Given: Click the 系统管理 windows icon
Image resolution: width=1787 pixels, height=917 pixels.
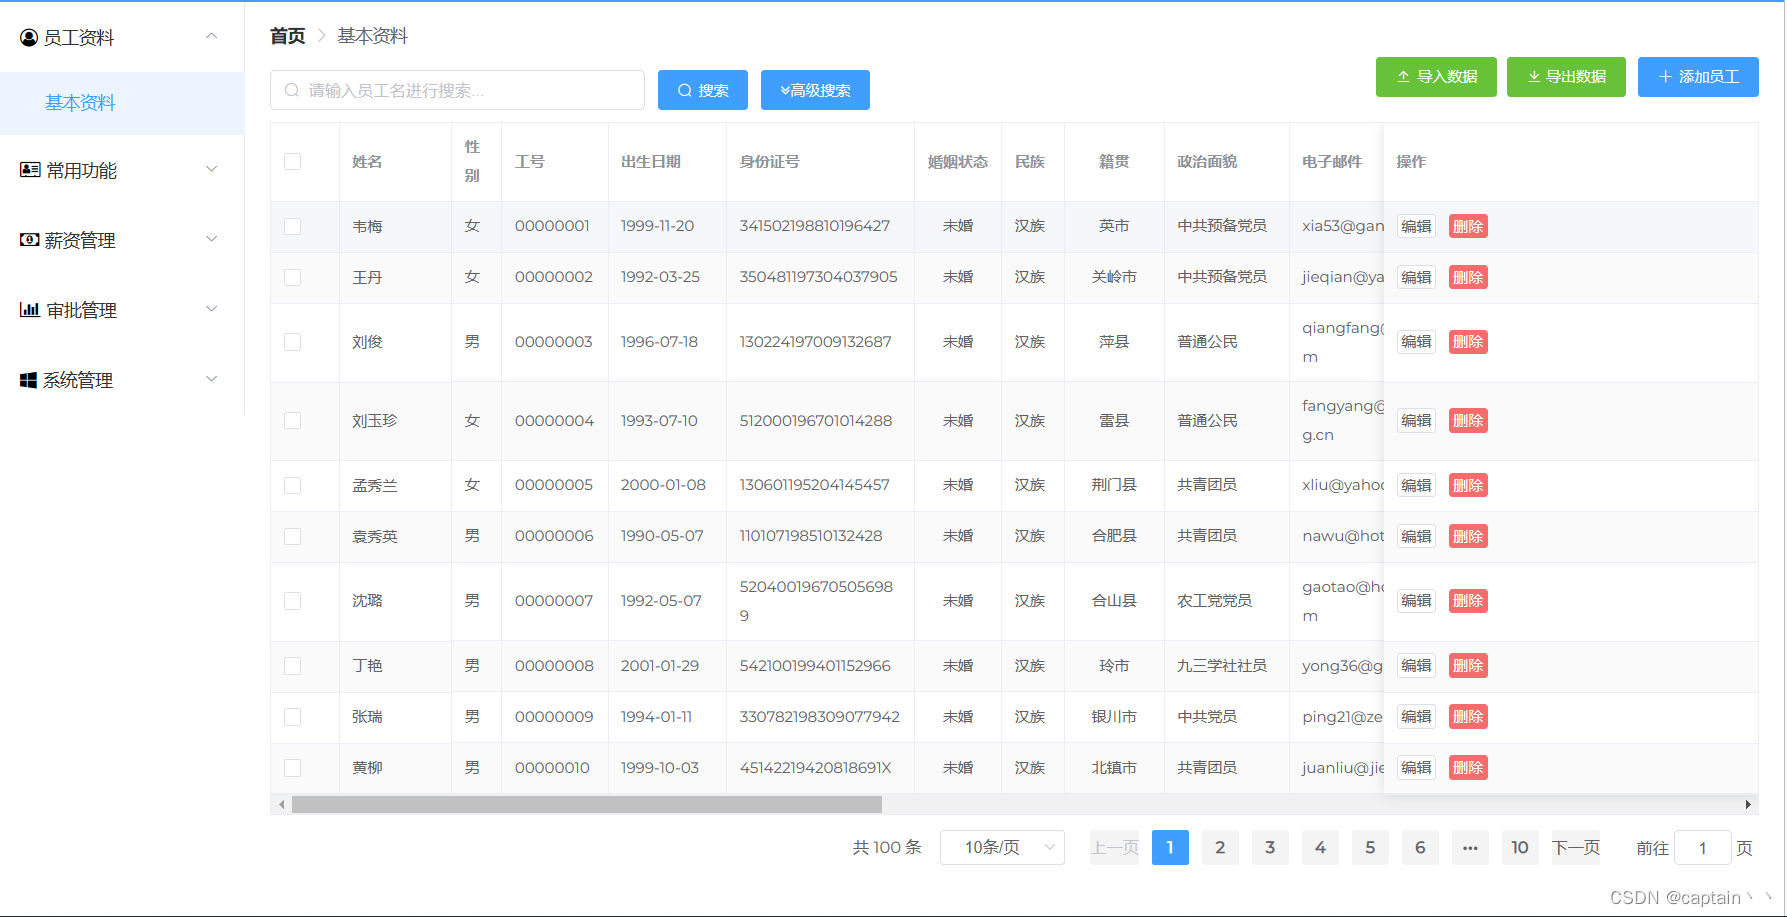Looking at the screenshot, I should coord(29,380).
